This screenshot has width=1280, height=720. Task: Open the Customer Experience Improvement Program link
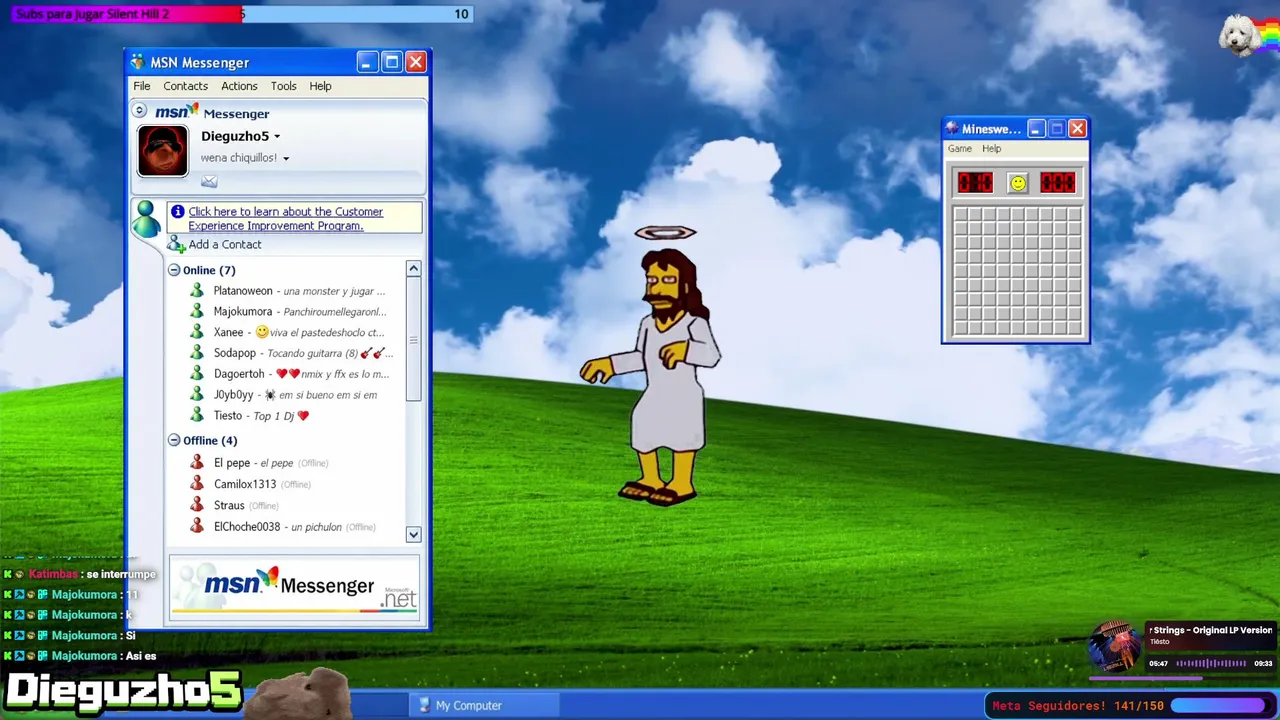pos(286,218)
